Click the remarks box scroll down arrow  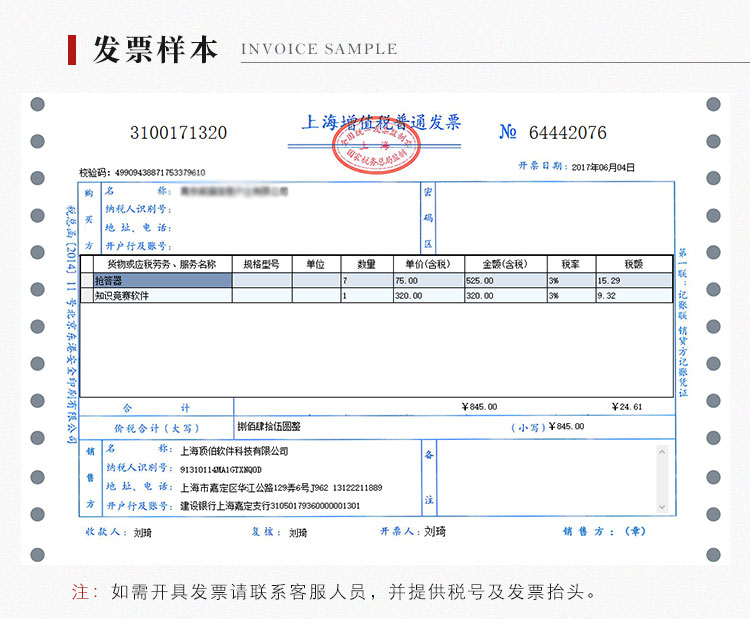click(x=662, y=507)
